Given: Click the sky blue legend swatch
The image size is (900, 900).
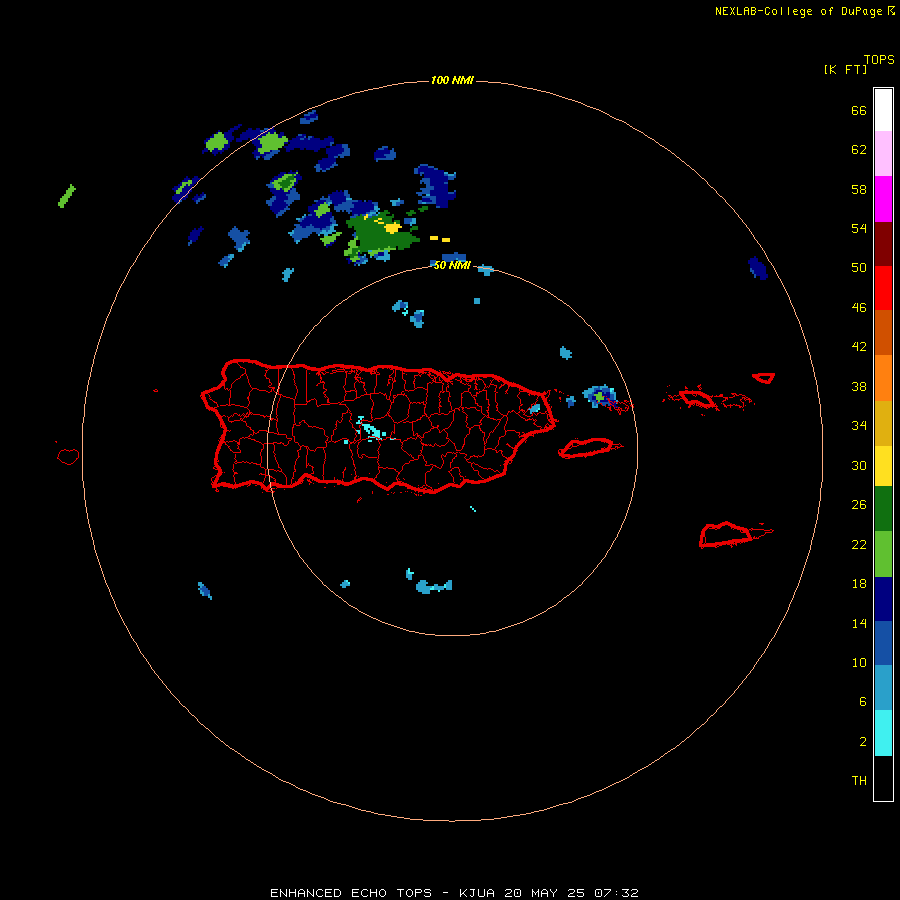Looking at the screenshot, I should click(x=883, y=688).
